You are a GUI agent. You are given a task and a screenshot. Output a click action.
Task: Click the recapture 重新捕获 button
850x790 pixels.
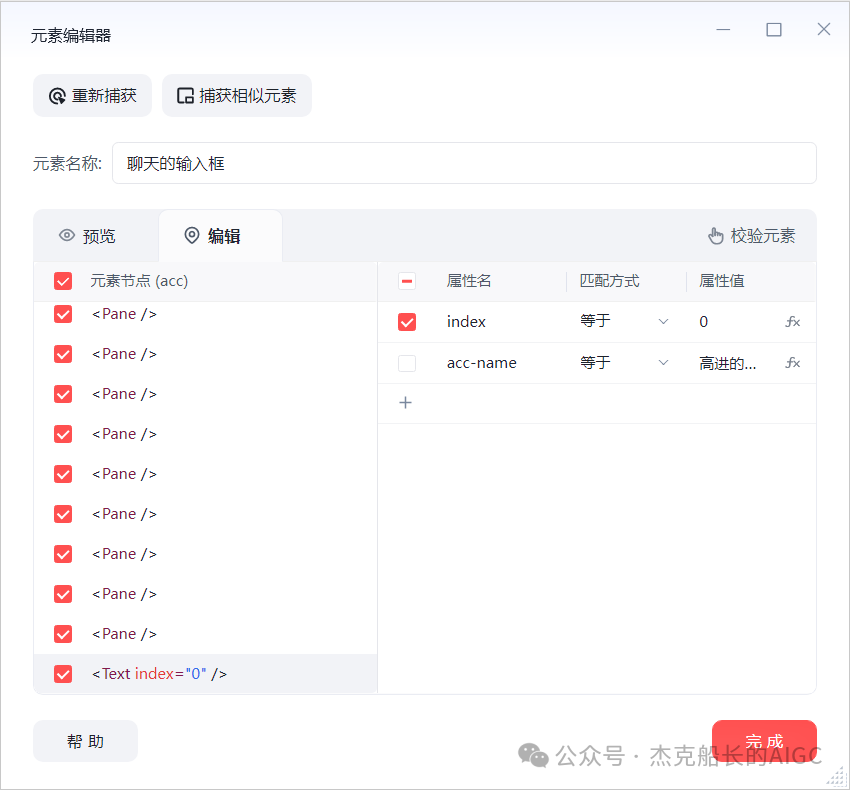click(x=92, y=95)
